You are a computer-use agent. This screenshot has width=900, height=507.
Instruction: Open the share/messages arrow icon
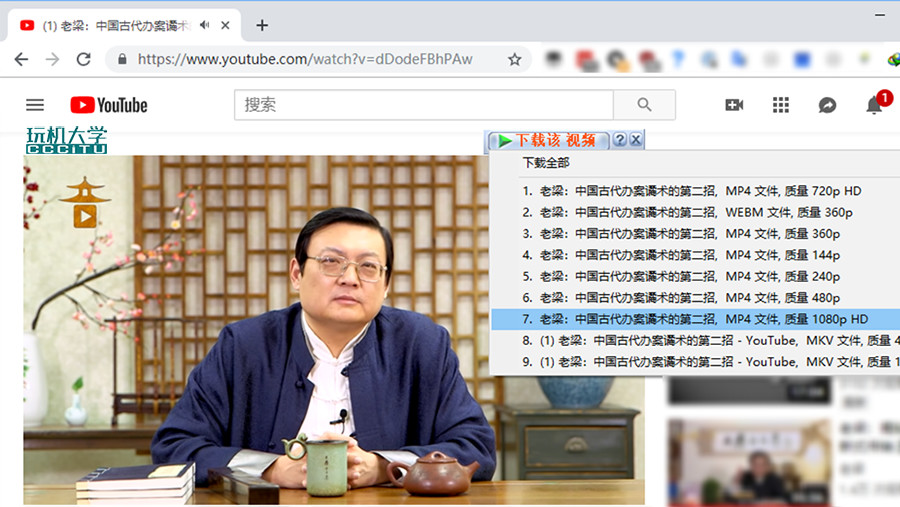[827, 105]
